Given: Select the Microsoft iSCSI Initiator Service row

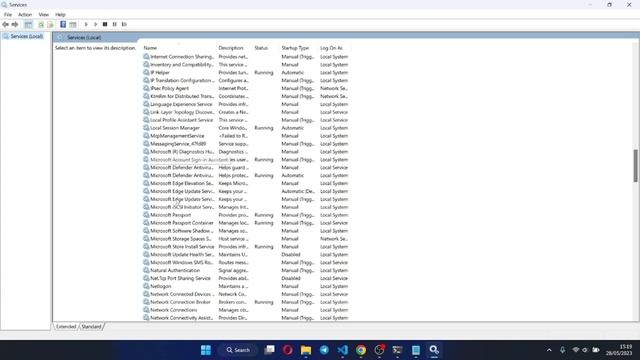Looking at the screenshot, I should point(246,207).
